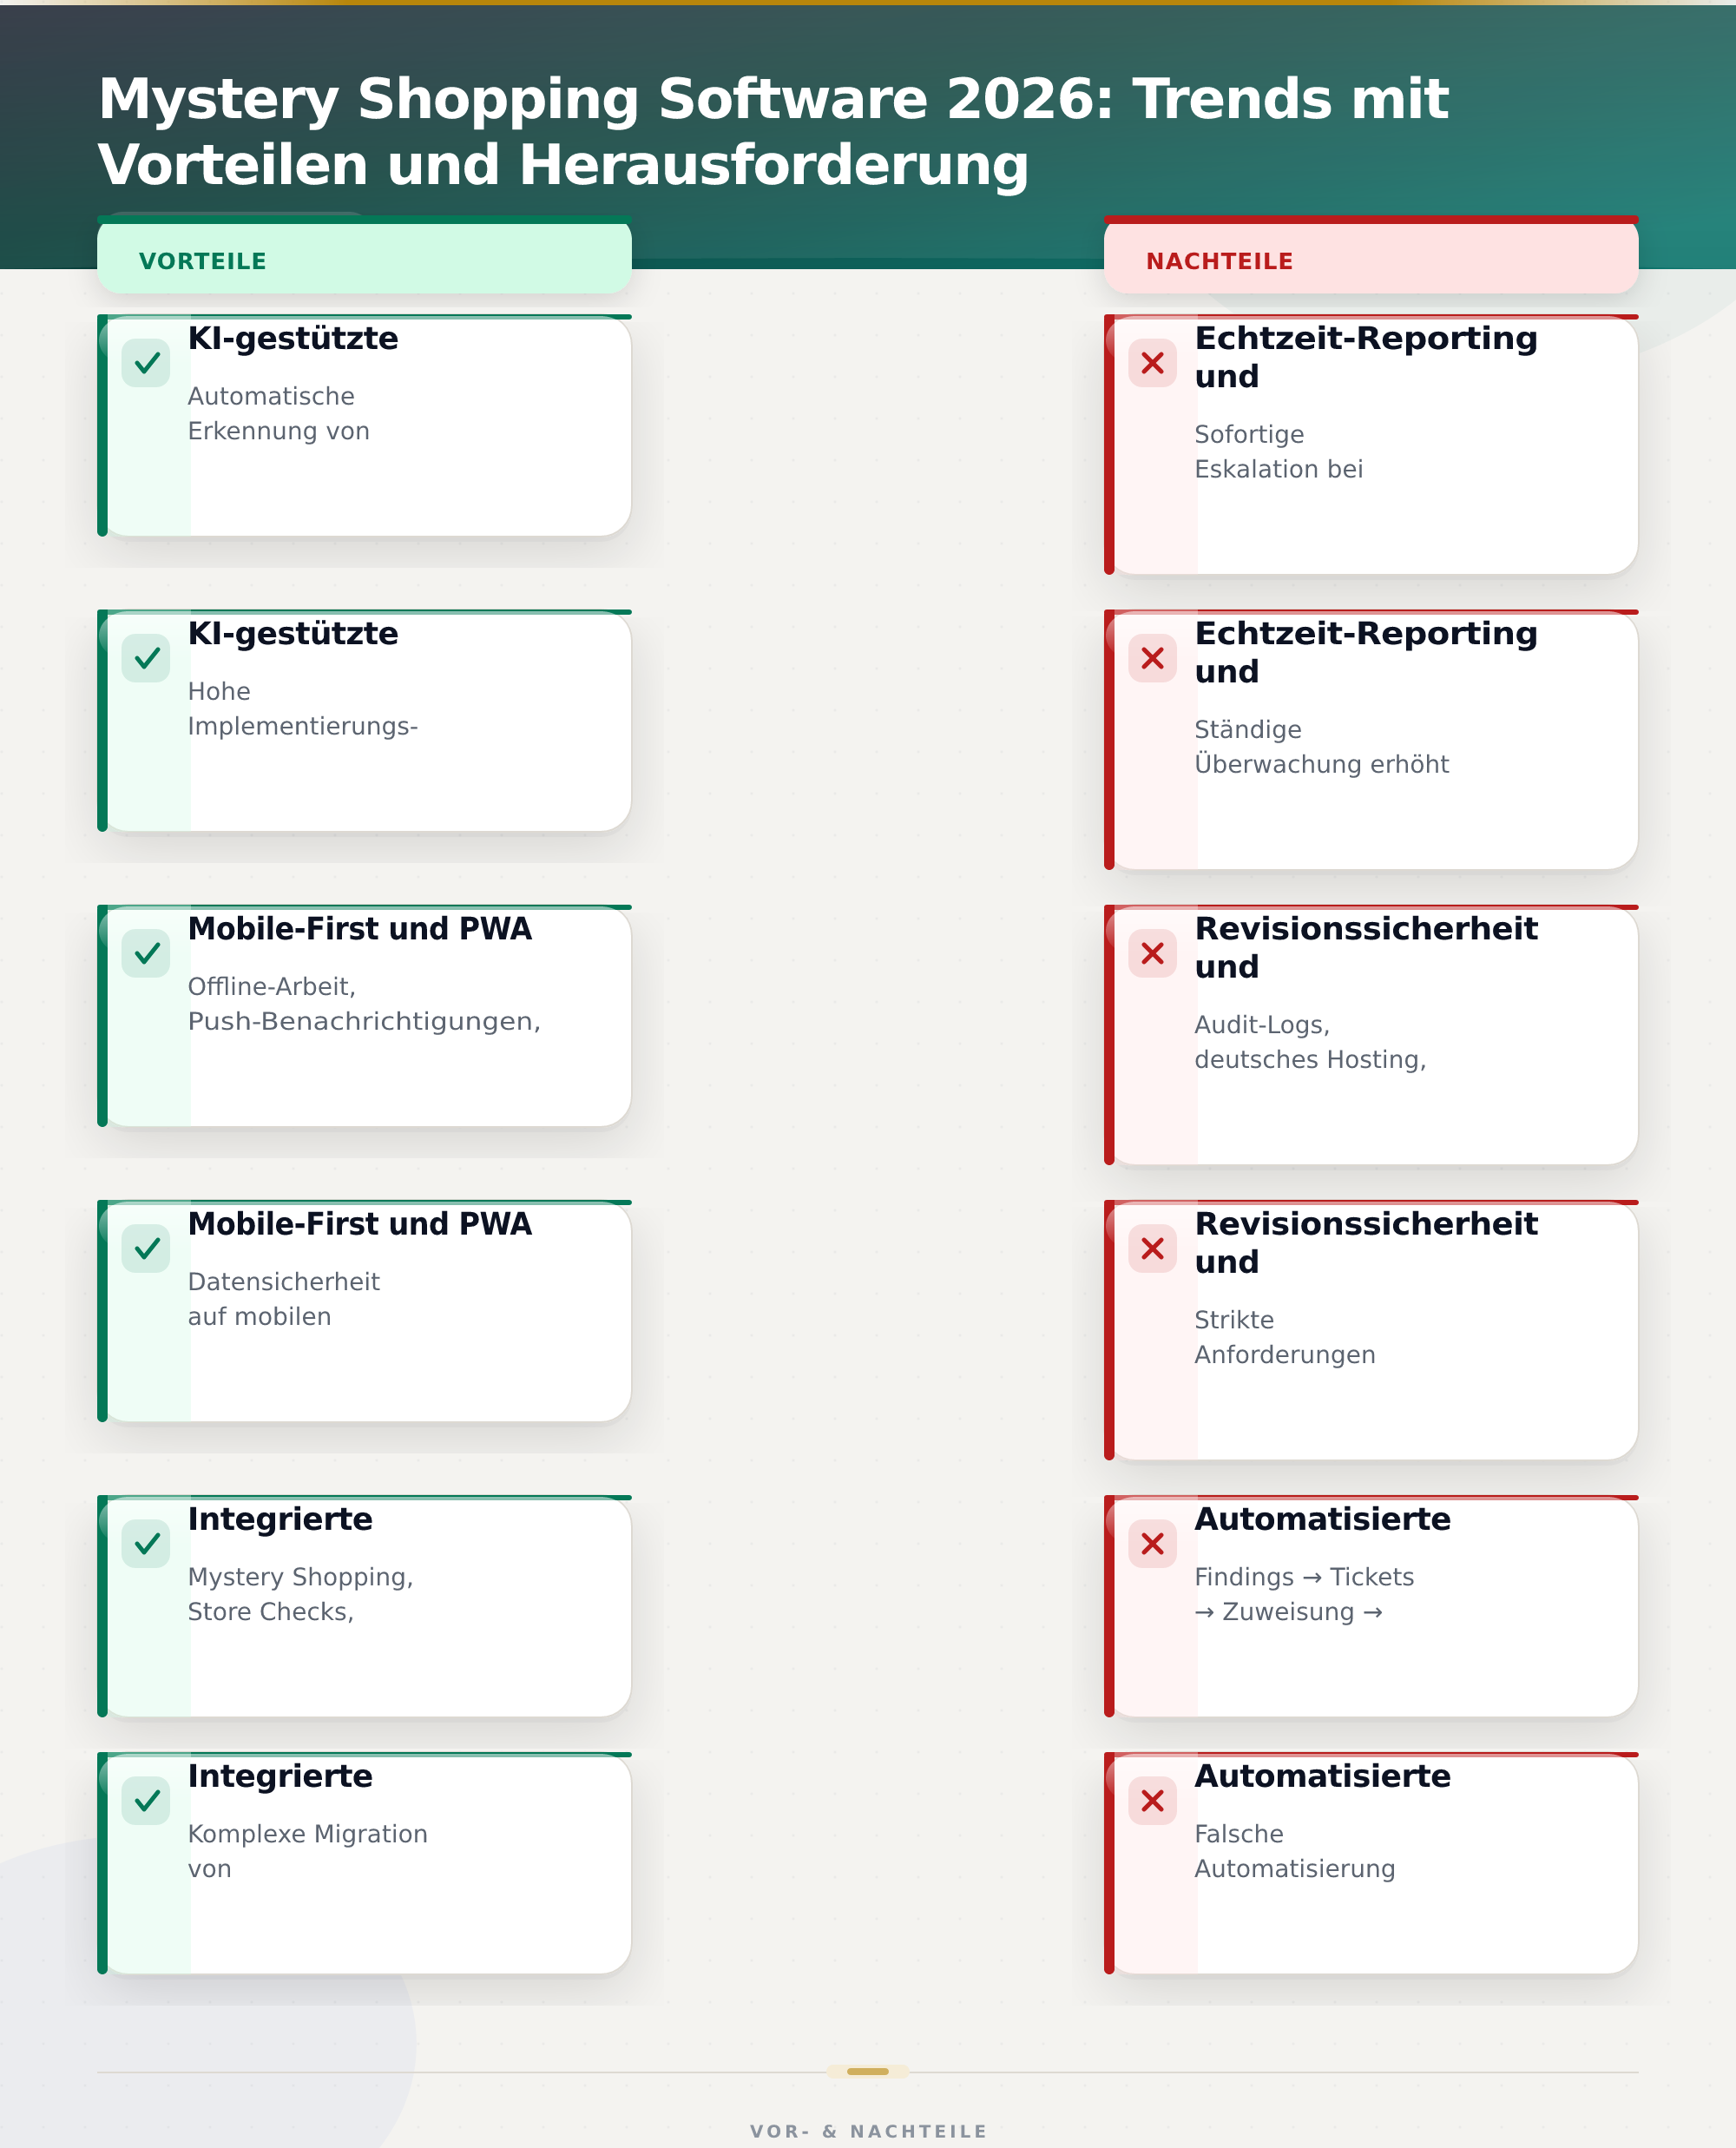
Task: Select the NACHTEILE column header
Action: (x=1371, y=256)
